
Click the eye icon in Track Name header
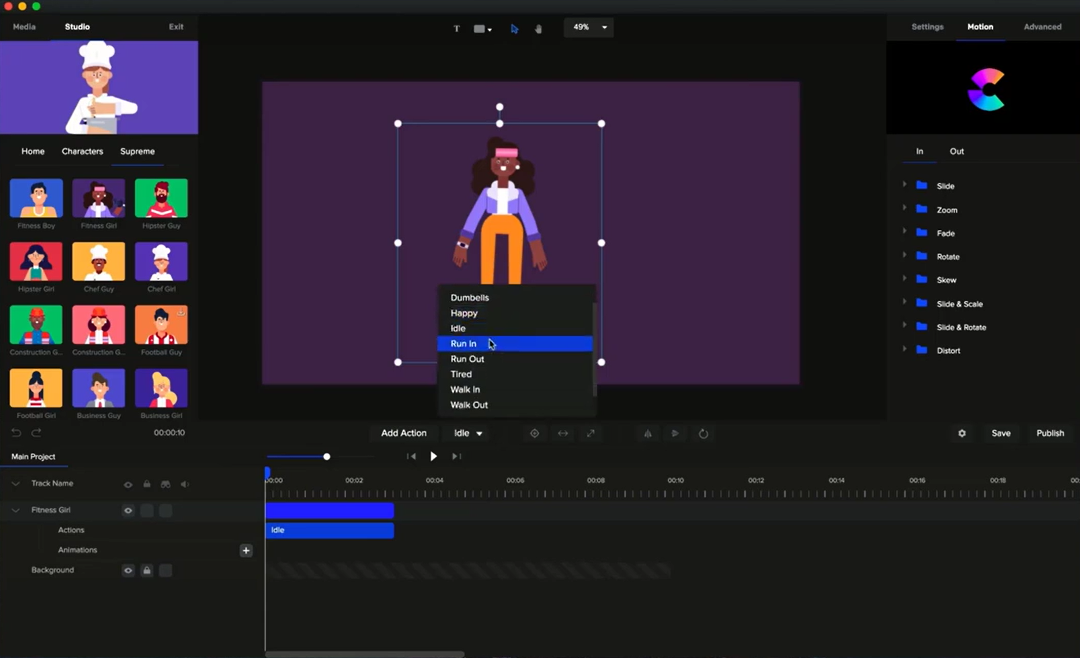pyautogui.click(x=128, y=484)
